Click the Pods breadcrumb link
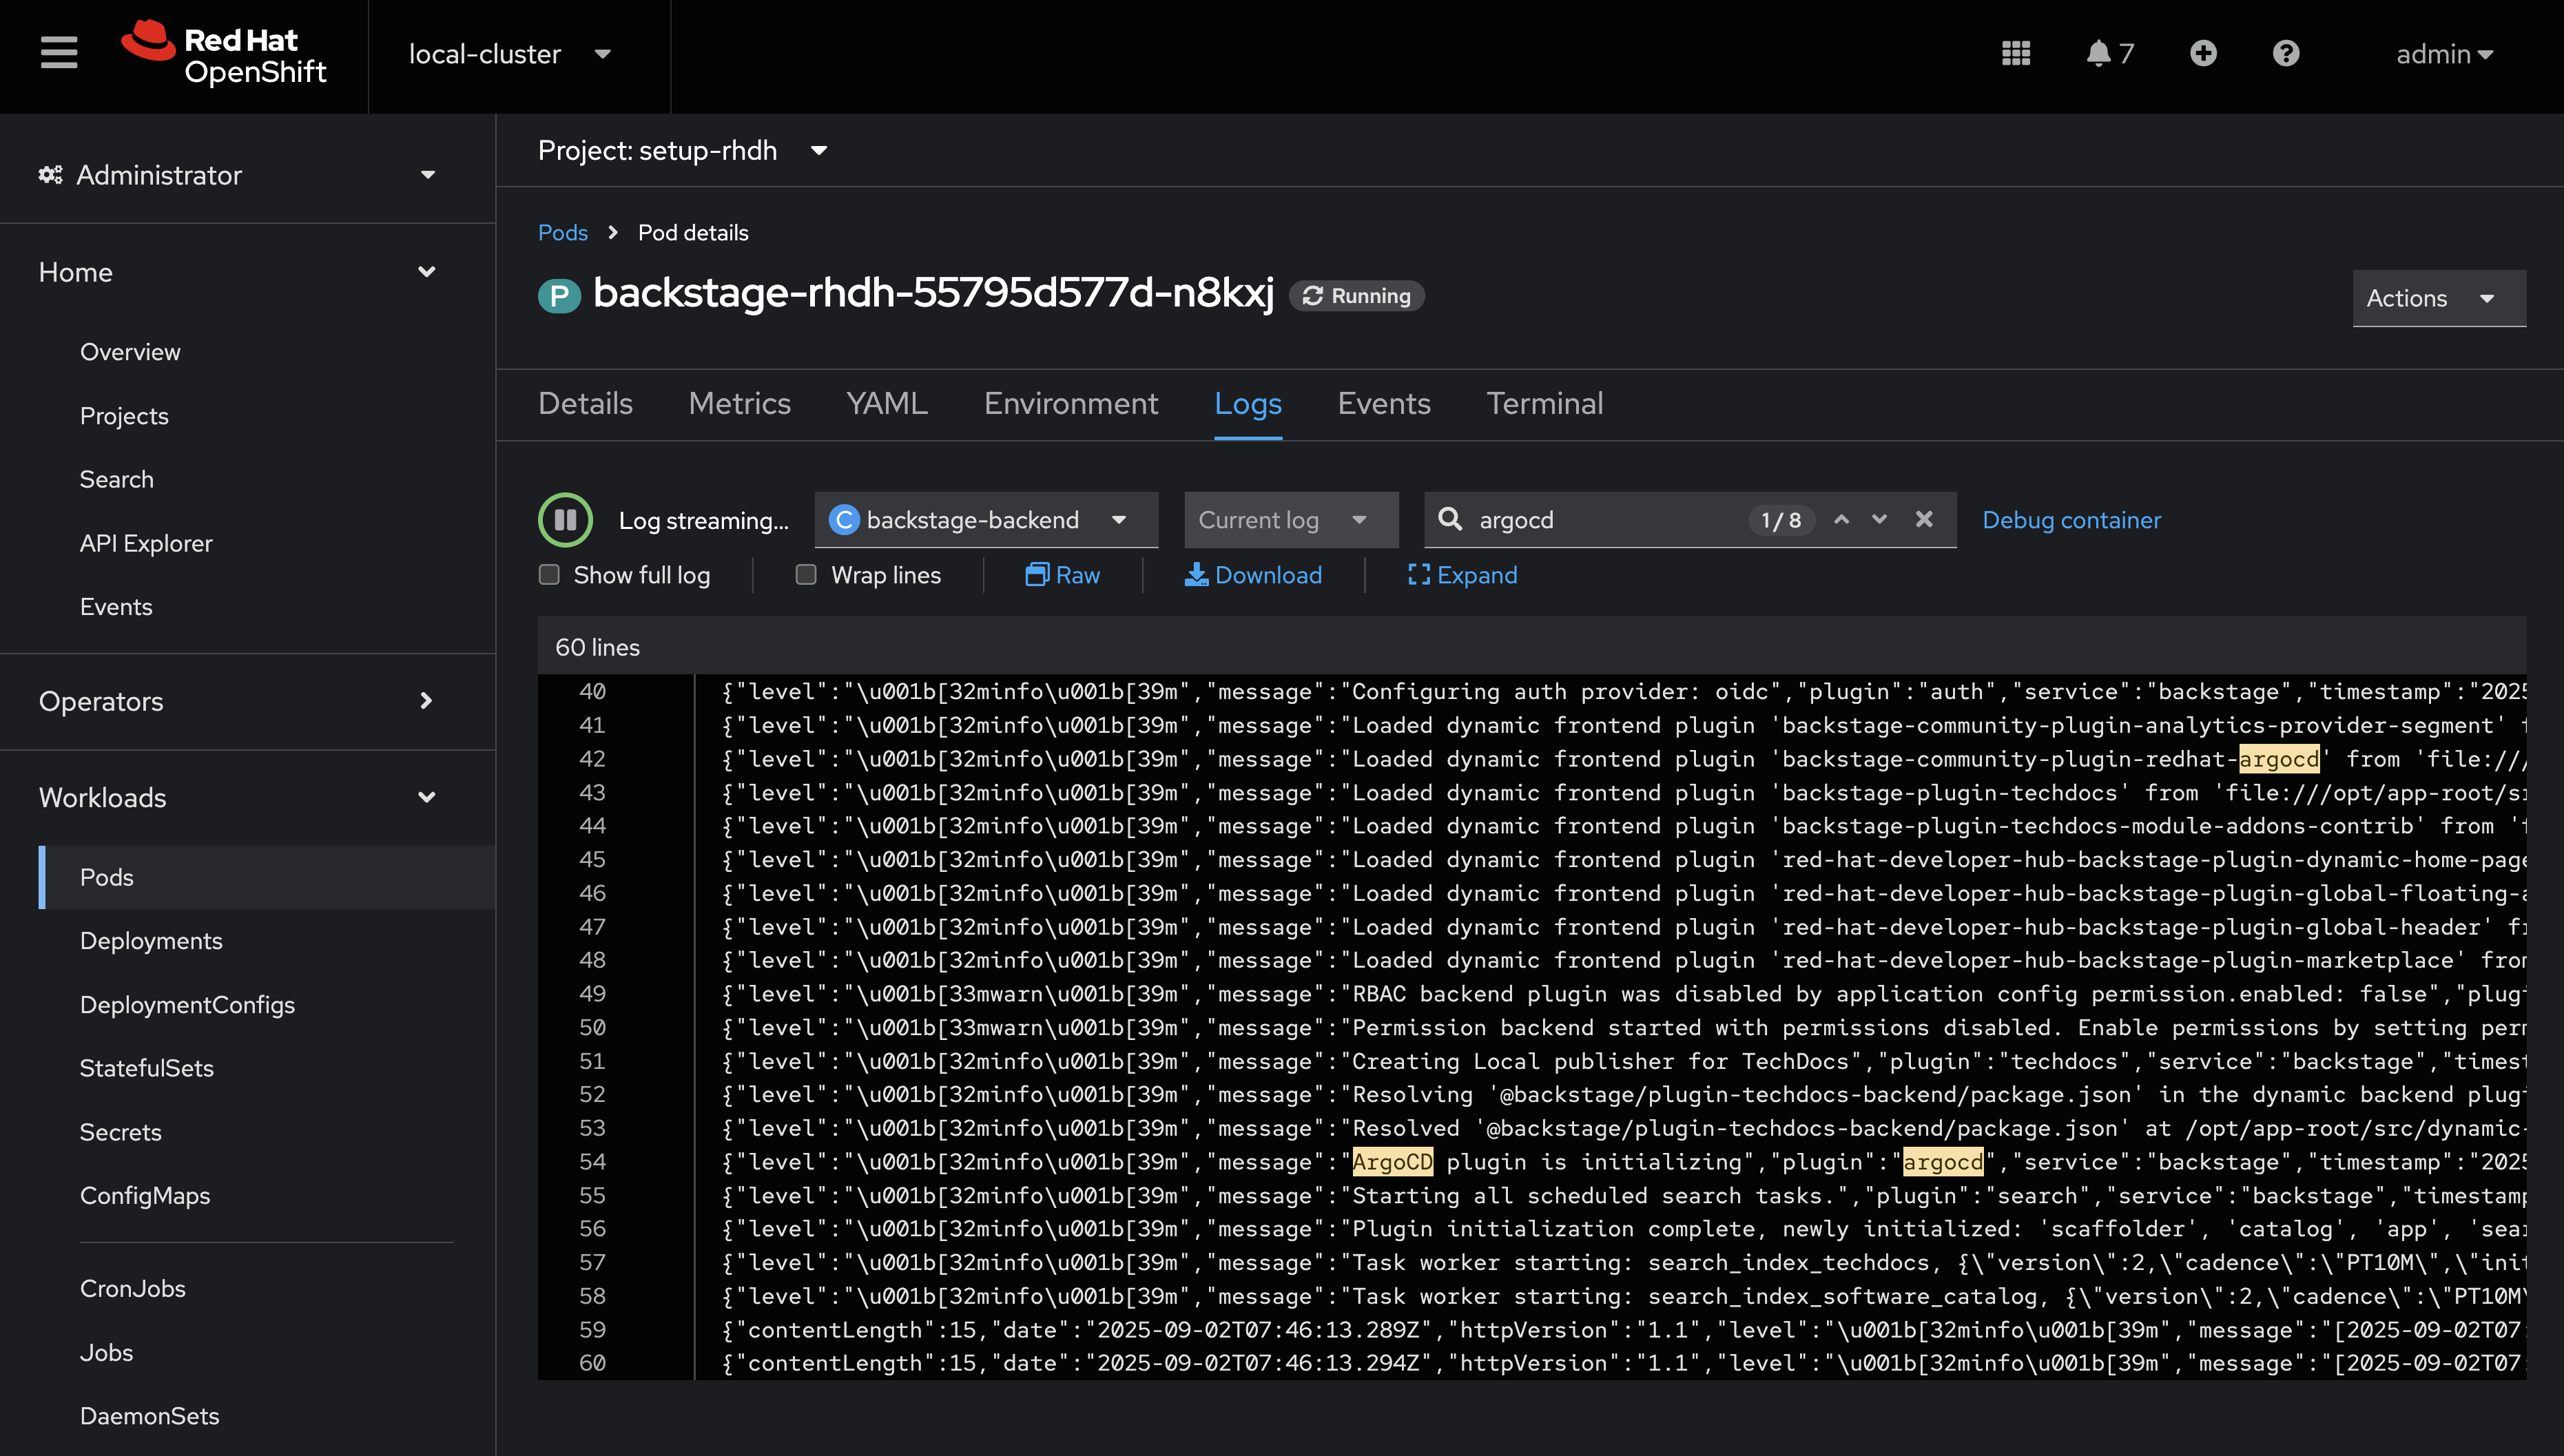Screen dimensions: 2564x1456 pyautogui.click(x=563, y=233)
